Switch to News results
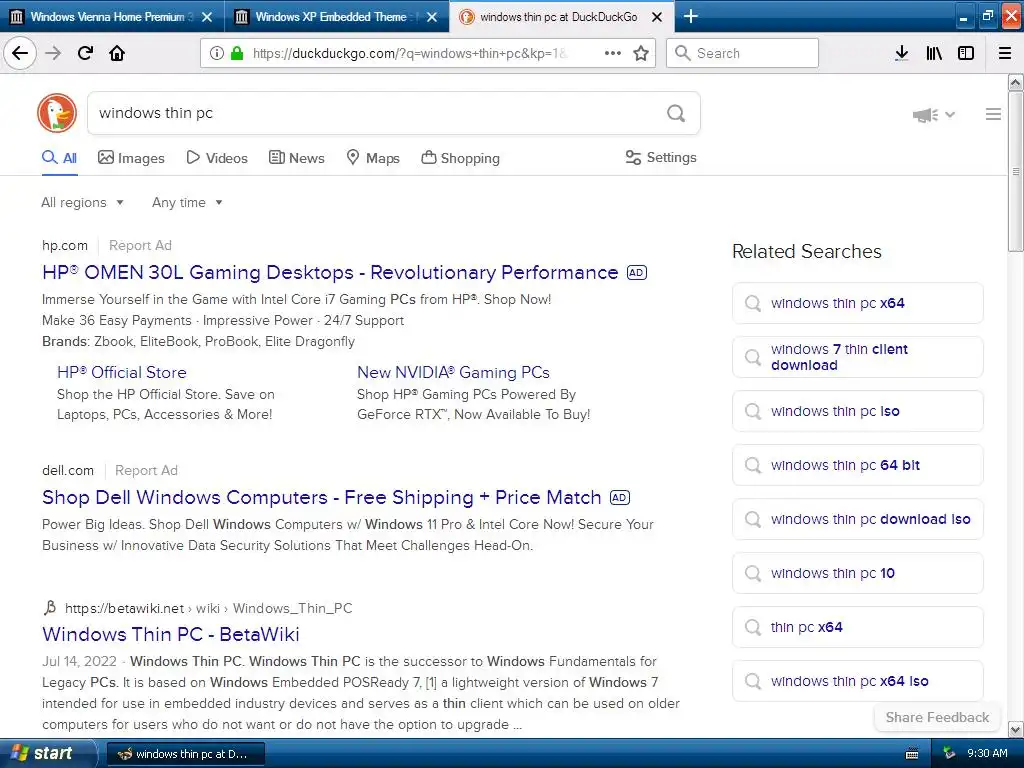The width and height of the screenshot is (1024, 768). (x=296, y=158)
